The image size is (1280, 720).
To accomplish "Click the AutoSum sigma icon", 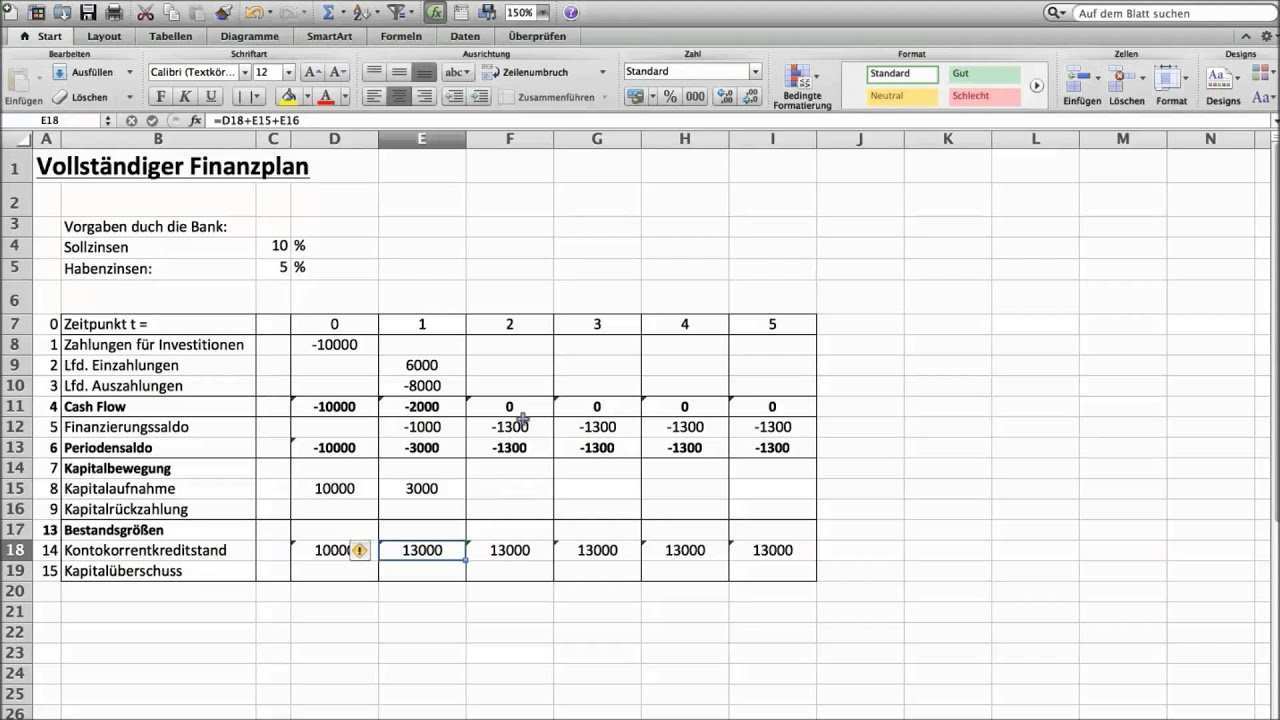I will pyautogui.click(x=327, y=13).
